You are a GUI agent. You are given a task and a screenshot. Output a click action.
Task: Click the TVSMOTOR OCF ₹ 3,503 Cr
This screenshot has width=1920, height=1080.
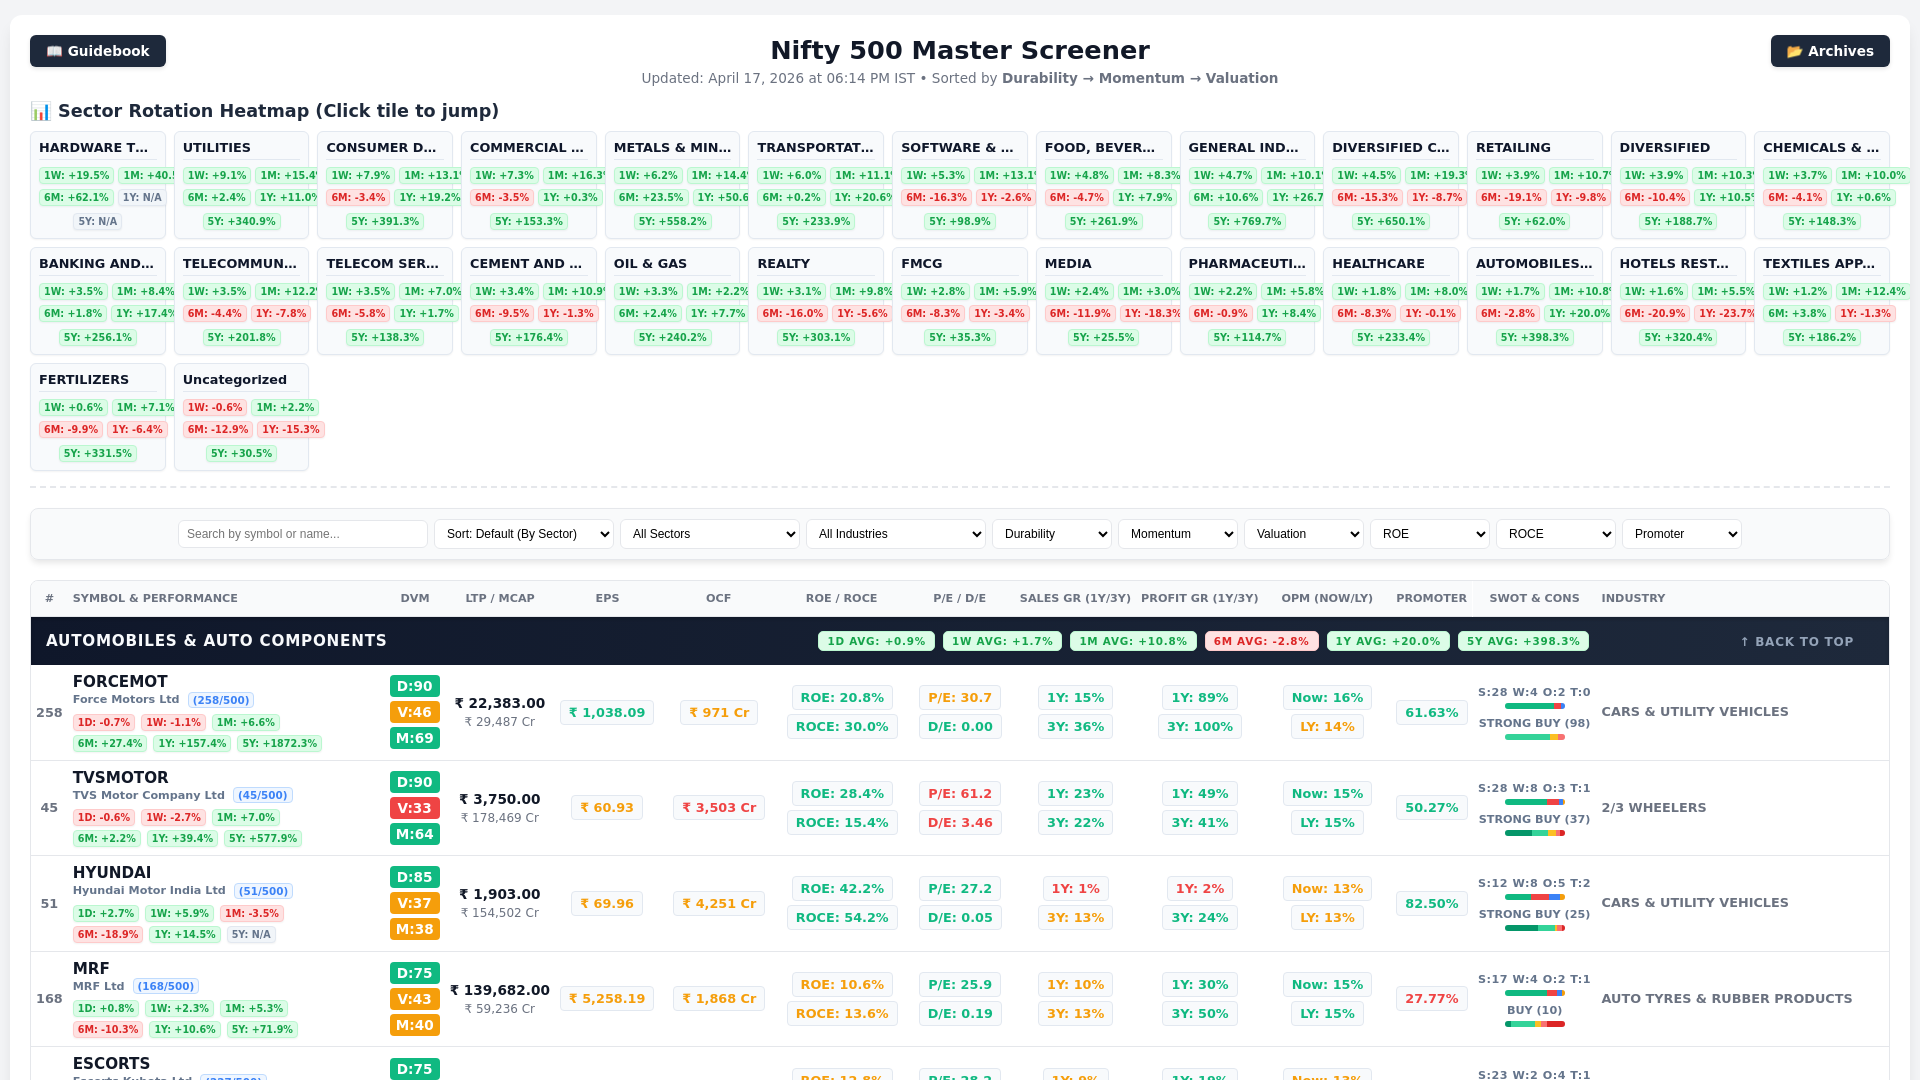click(x=719, y=808)
